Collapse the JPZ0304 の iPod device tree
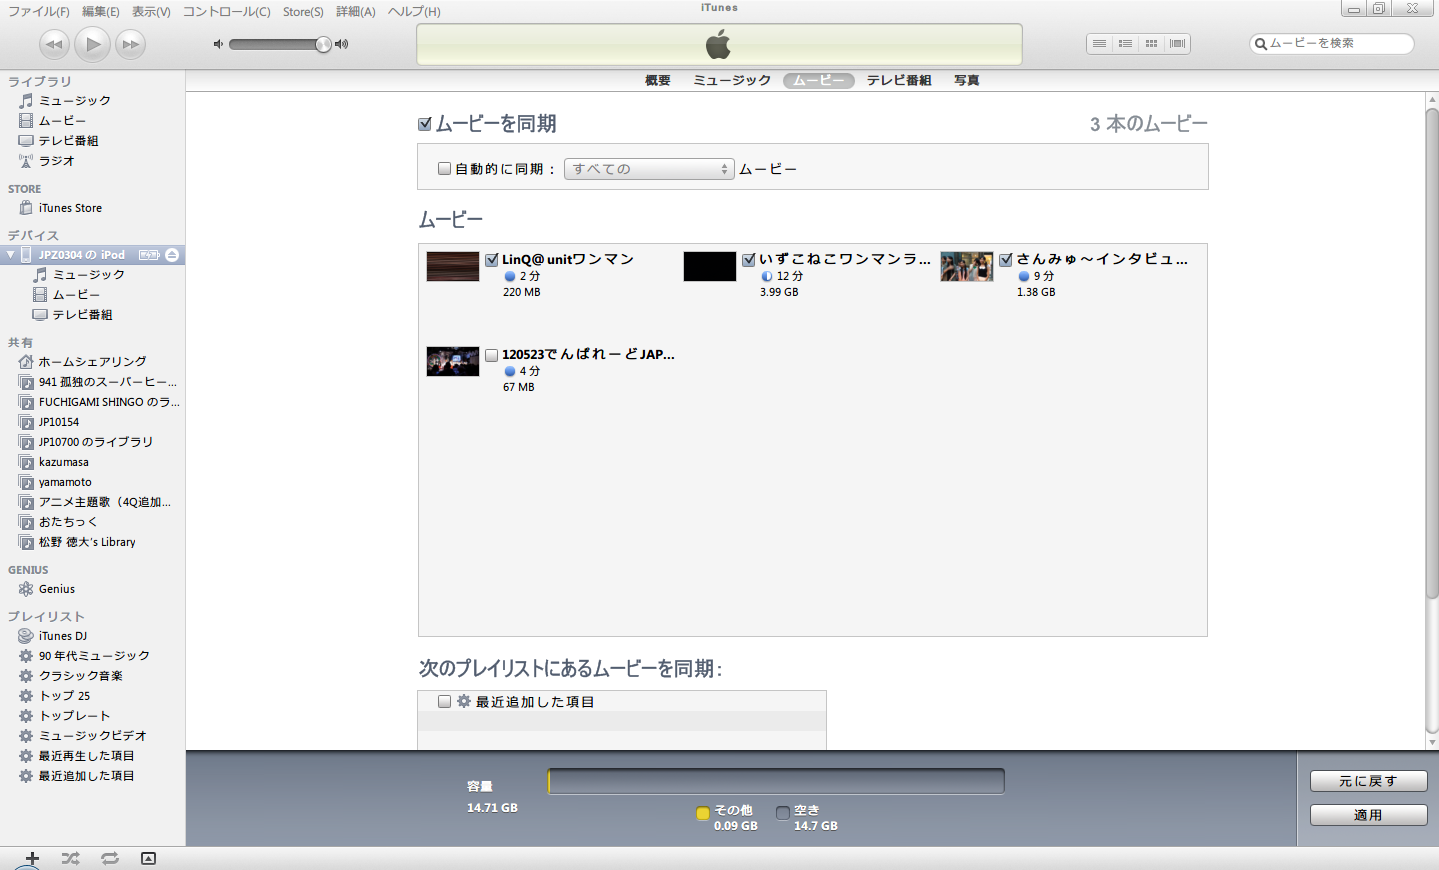This screenshot has width=1439, height=870. click(10, 255)
